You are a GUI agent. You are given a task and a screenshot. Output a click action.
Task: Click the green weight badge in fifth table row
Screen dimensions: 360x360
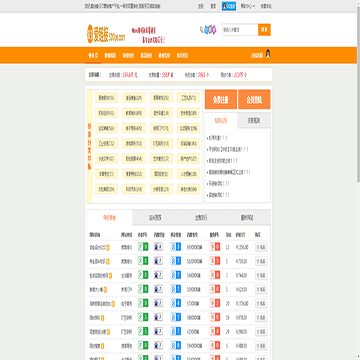point(143,303)
